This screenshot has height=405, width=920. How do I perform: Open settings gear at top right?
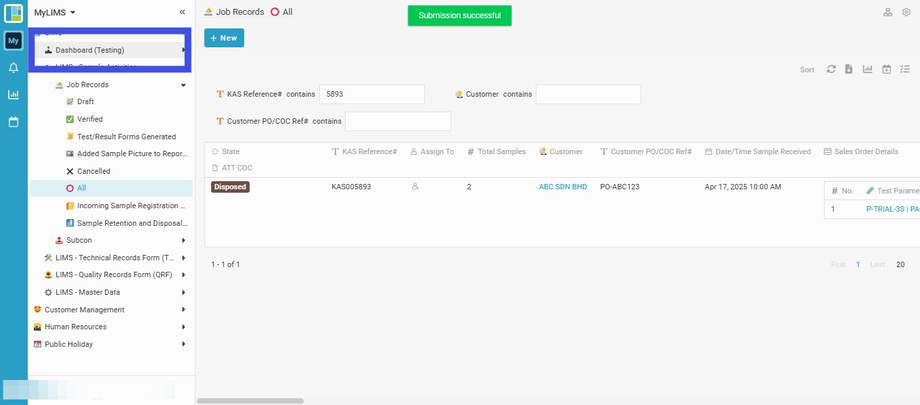906,12
